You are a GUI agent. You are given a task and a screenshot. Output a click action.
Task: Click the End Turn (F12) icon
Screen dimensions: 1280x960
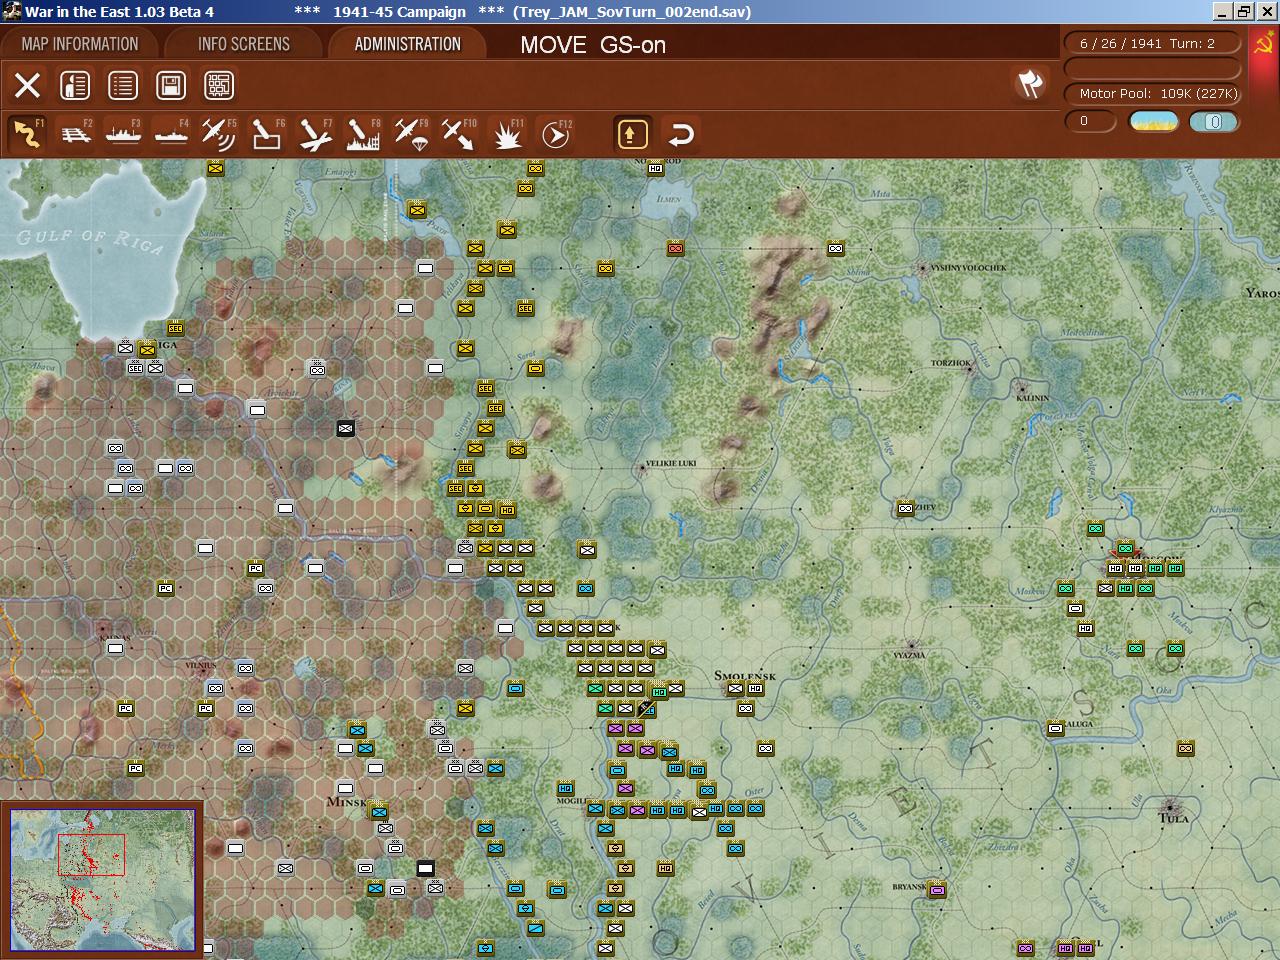[x=555, y=134]
